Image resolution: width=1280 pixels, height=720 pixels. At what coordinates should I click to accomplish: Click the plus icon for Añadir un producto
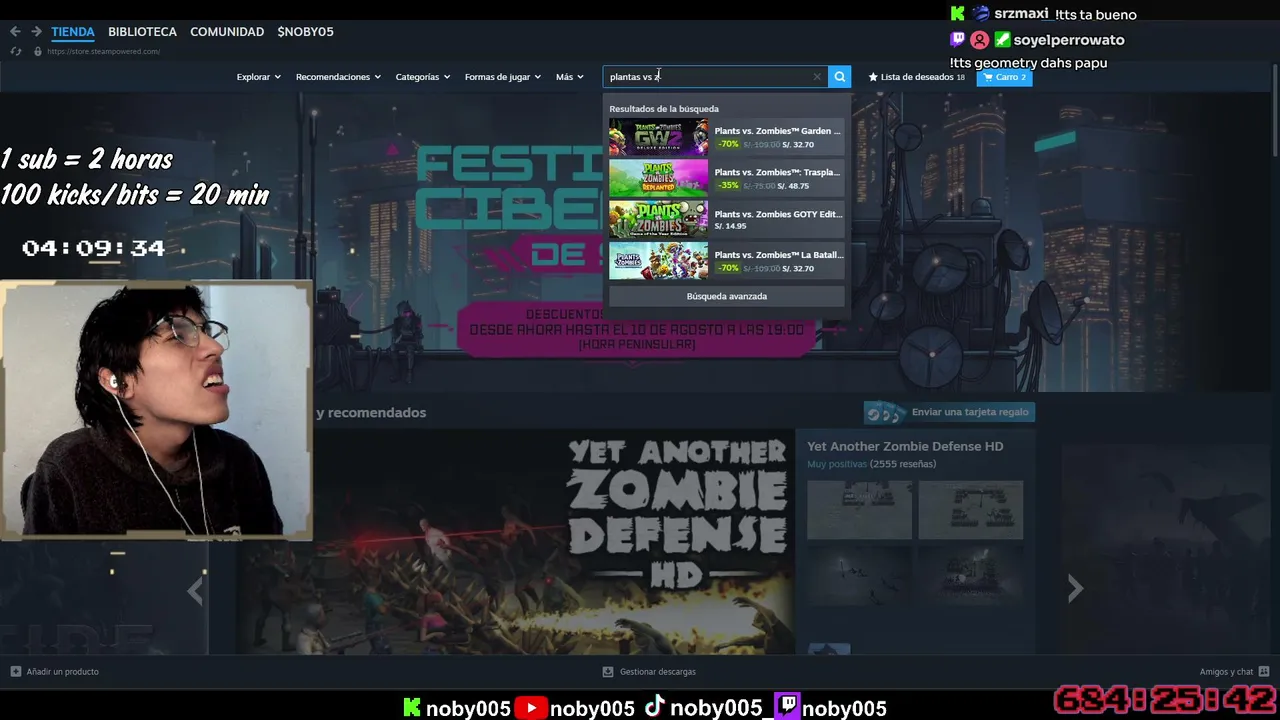click(x=15, y=672)
